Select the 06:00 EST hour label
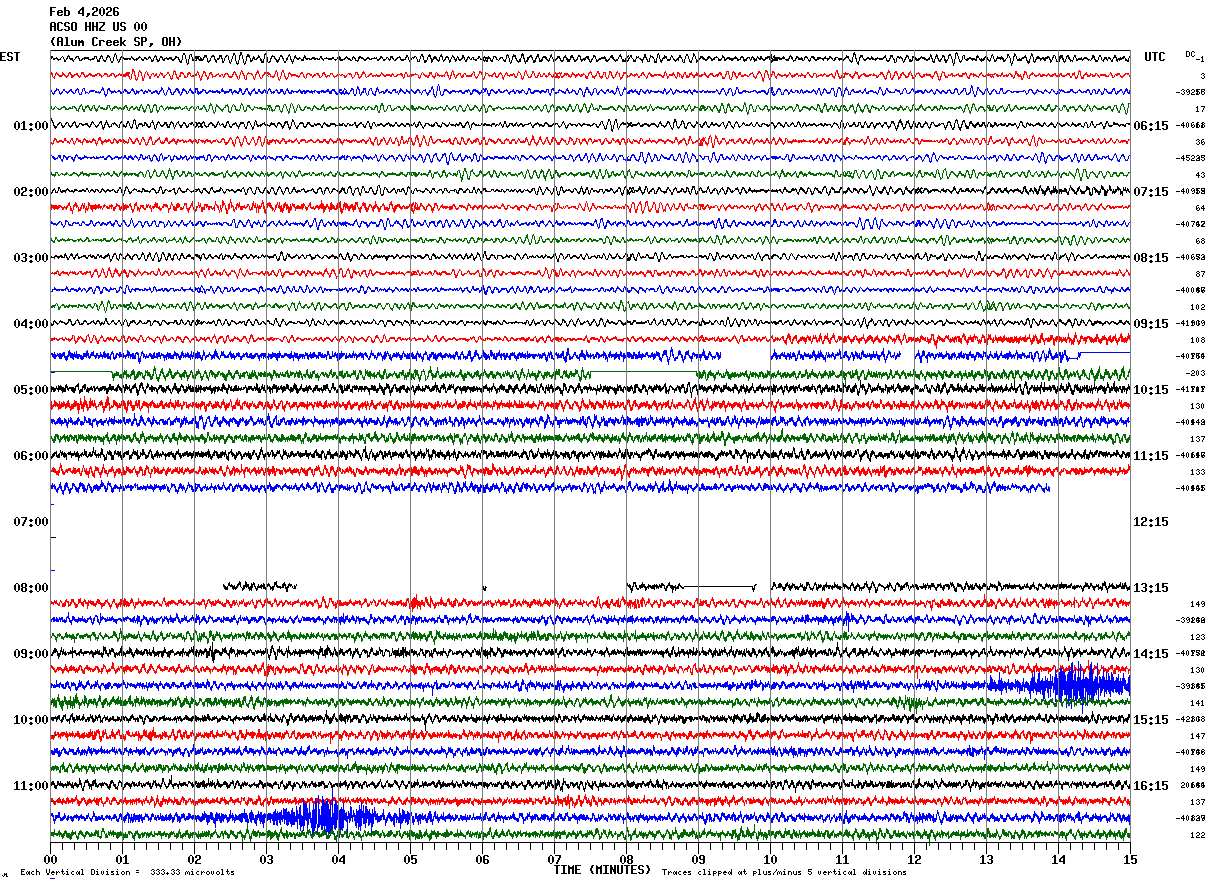 click(30, 456)
